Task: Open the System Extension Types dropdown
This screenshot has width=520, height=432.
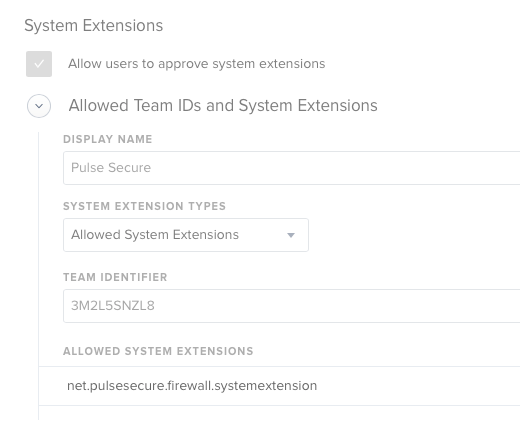Action: pyautogui.click(x=186, y=235)
